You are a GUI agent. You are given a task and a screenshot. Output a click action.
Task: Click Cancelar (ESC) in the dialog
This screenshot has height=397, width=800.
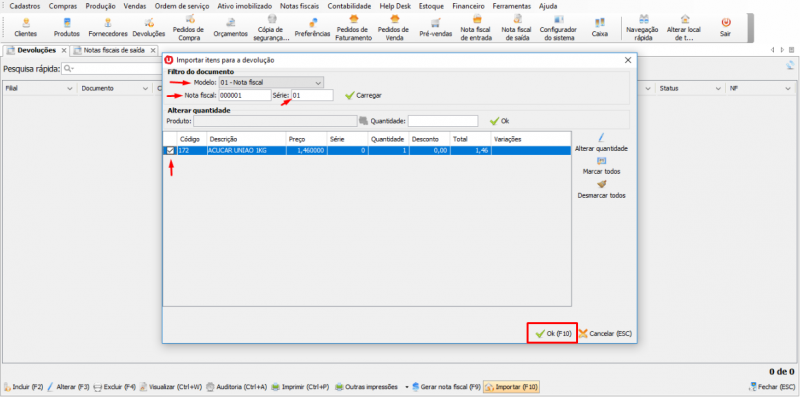[606, 333]
